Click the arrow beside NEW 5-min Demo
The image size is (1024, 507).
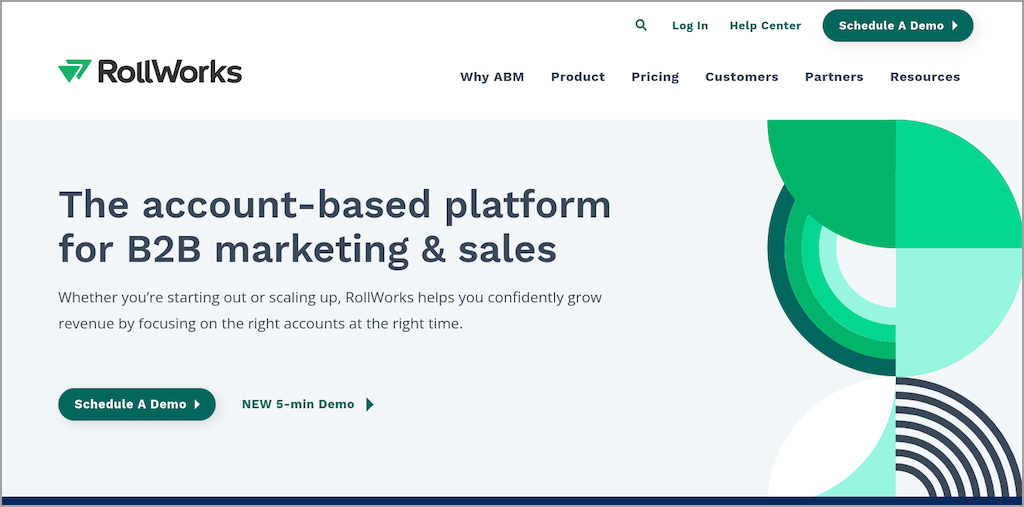click(370, 405)
